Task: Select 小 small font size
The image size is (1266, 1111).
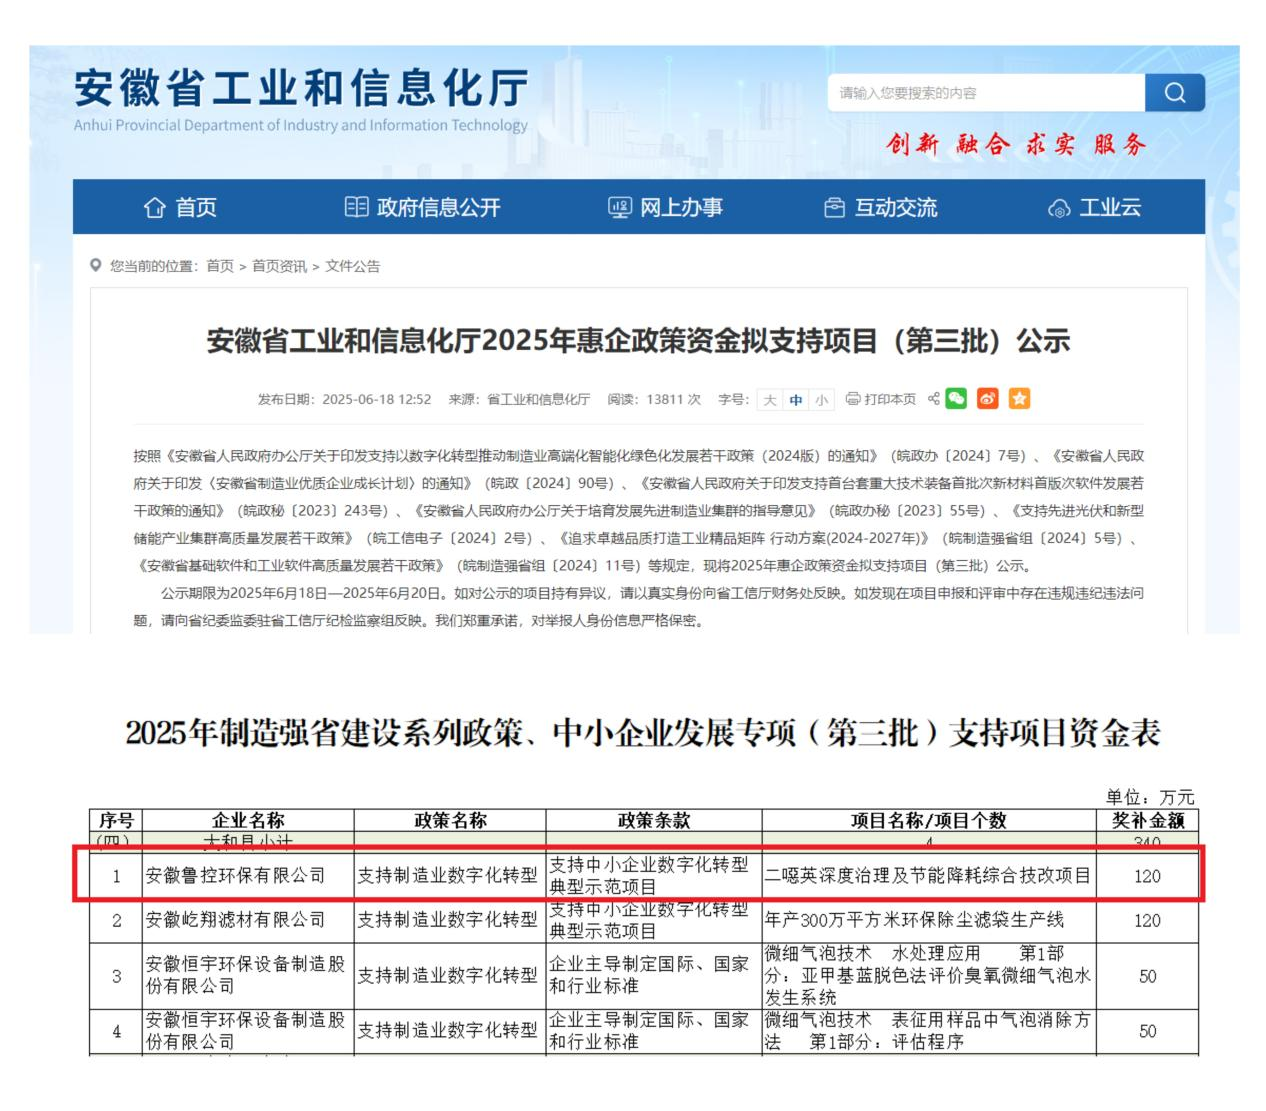Action: pos(822,398)
